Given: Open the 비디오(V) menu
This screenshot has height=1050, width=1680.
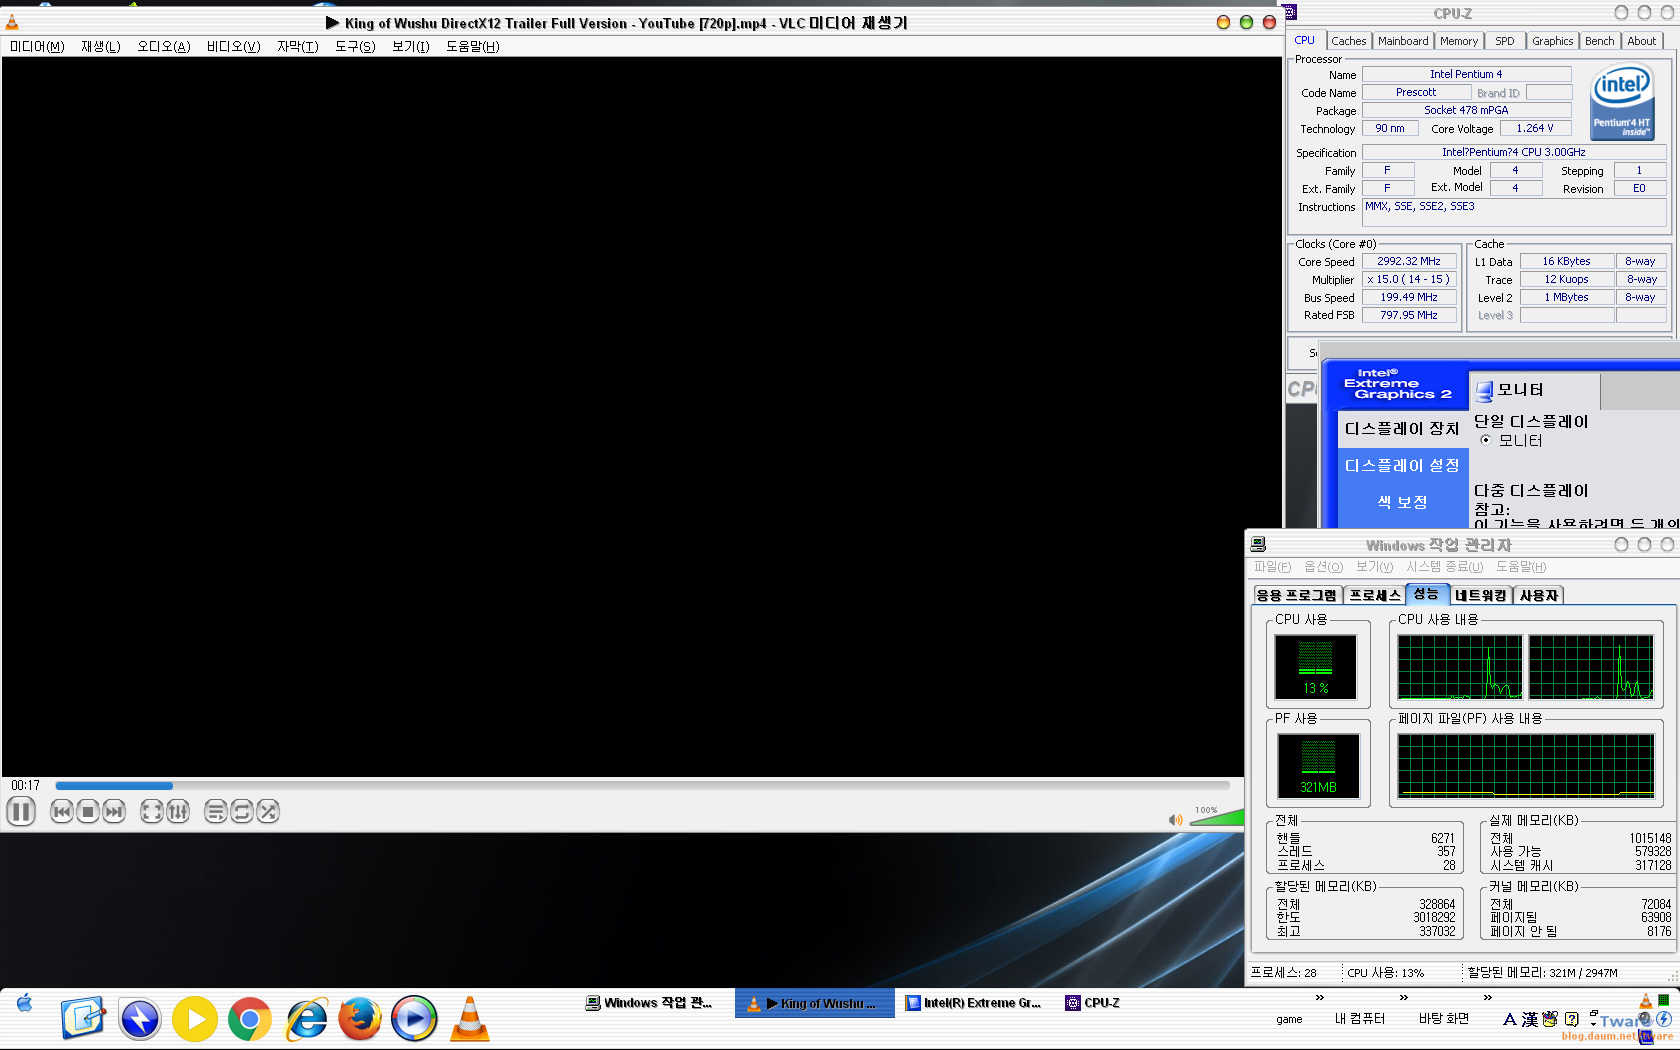Looking at the screenshot, I should (234, 47).
